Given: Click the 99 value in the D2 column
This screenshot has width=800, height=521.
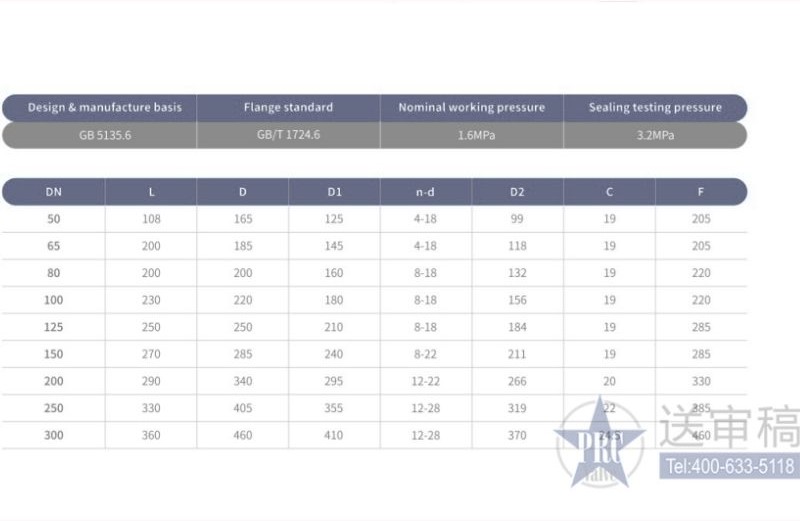Looking at the screenshot, I should 517,218.
